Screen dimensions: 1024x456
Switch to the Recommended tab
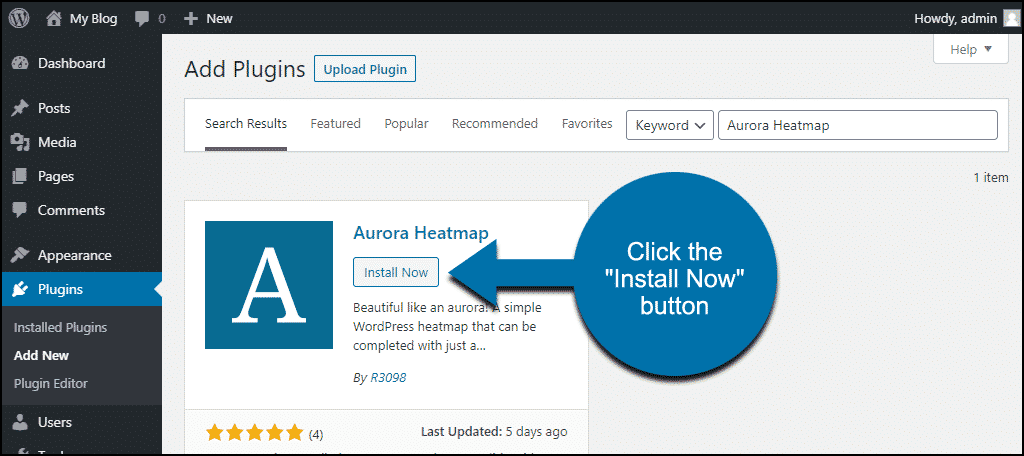tap(495, 123)
